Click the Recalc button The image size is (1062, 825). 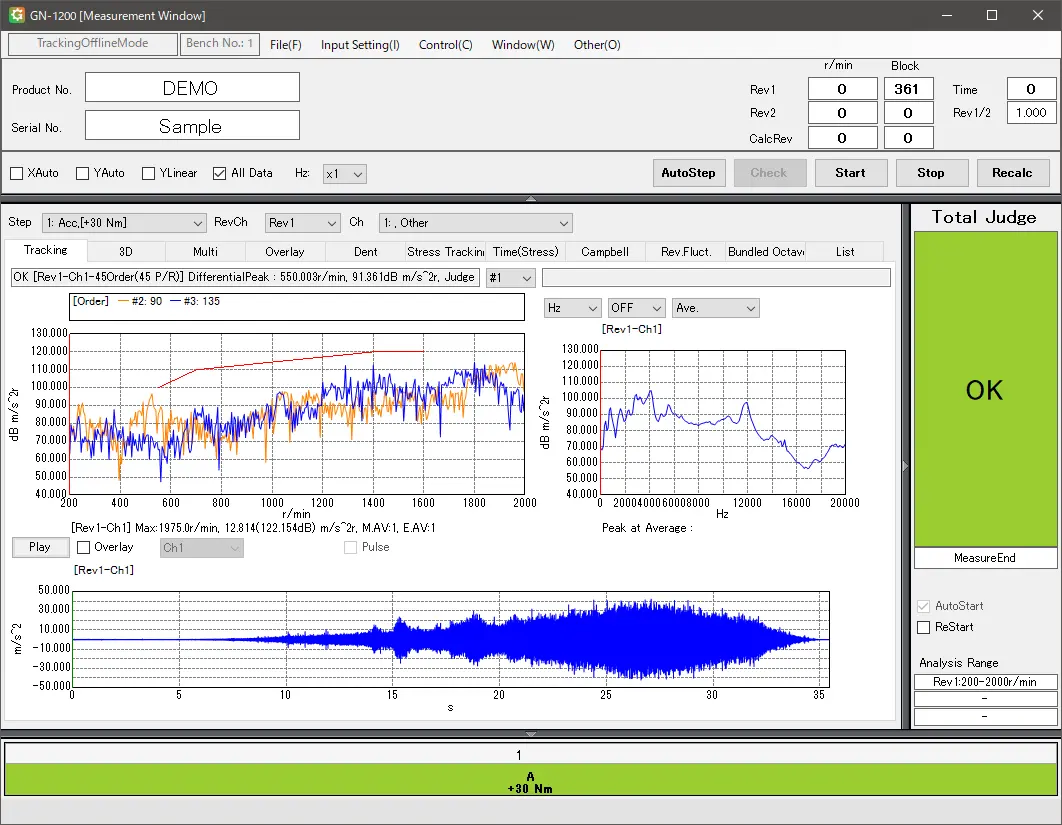point(1013,173)
